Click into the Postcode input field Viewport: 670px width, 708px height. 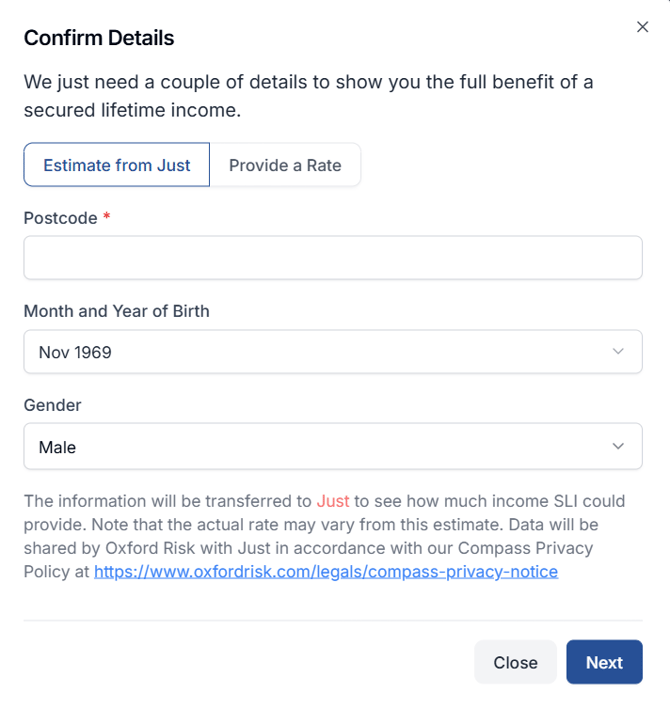point(333,258)
